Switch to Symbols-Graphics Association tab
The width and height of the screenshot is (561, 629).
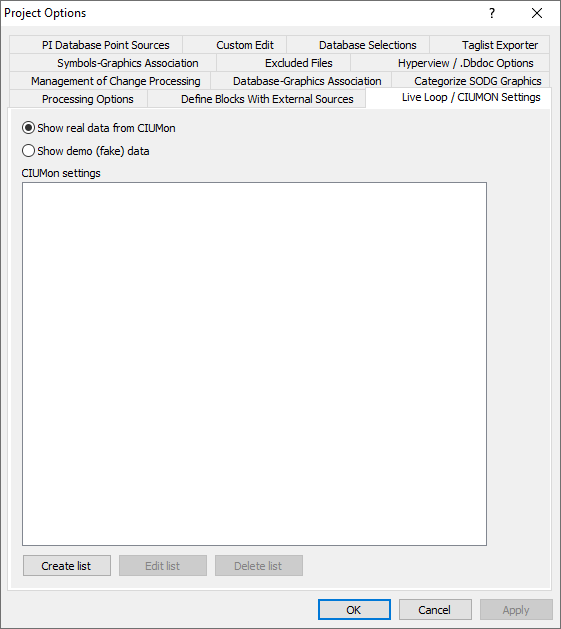(113, 63)
